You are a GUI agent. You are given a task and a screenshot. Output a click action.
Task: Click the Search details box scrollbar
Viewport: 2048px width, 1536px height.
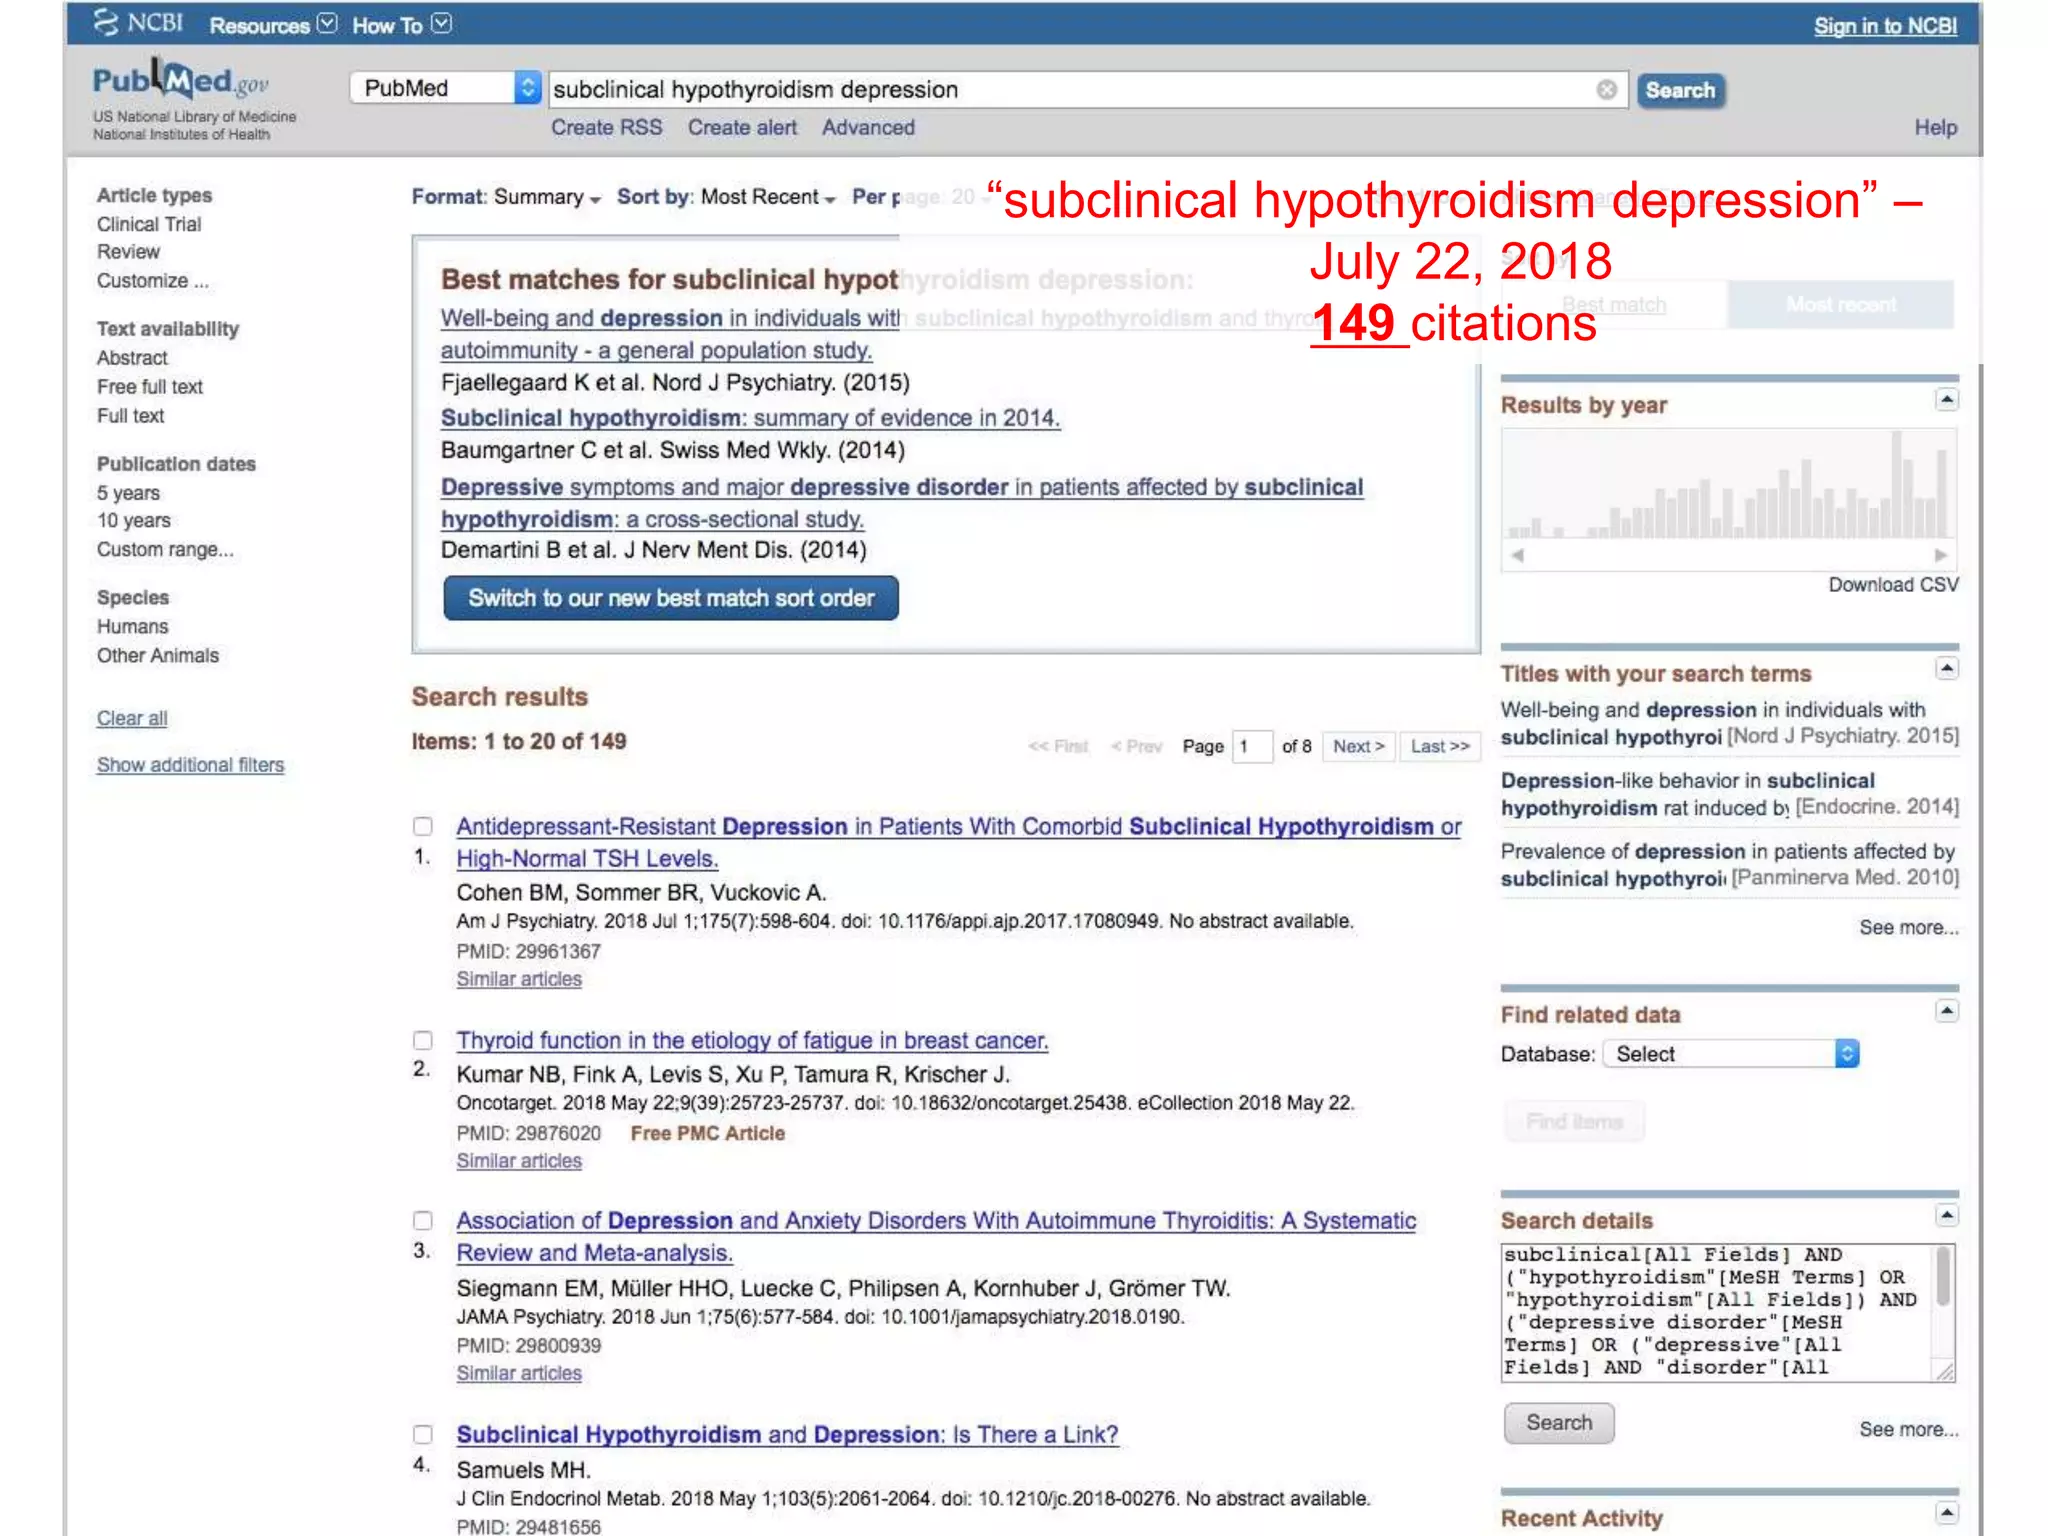(x=1943, y=1277)
